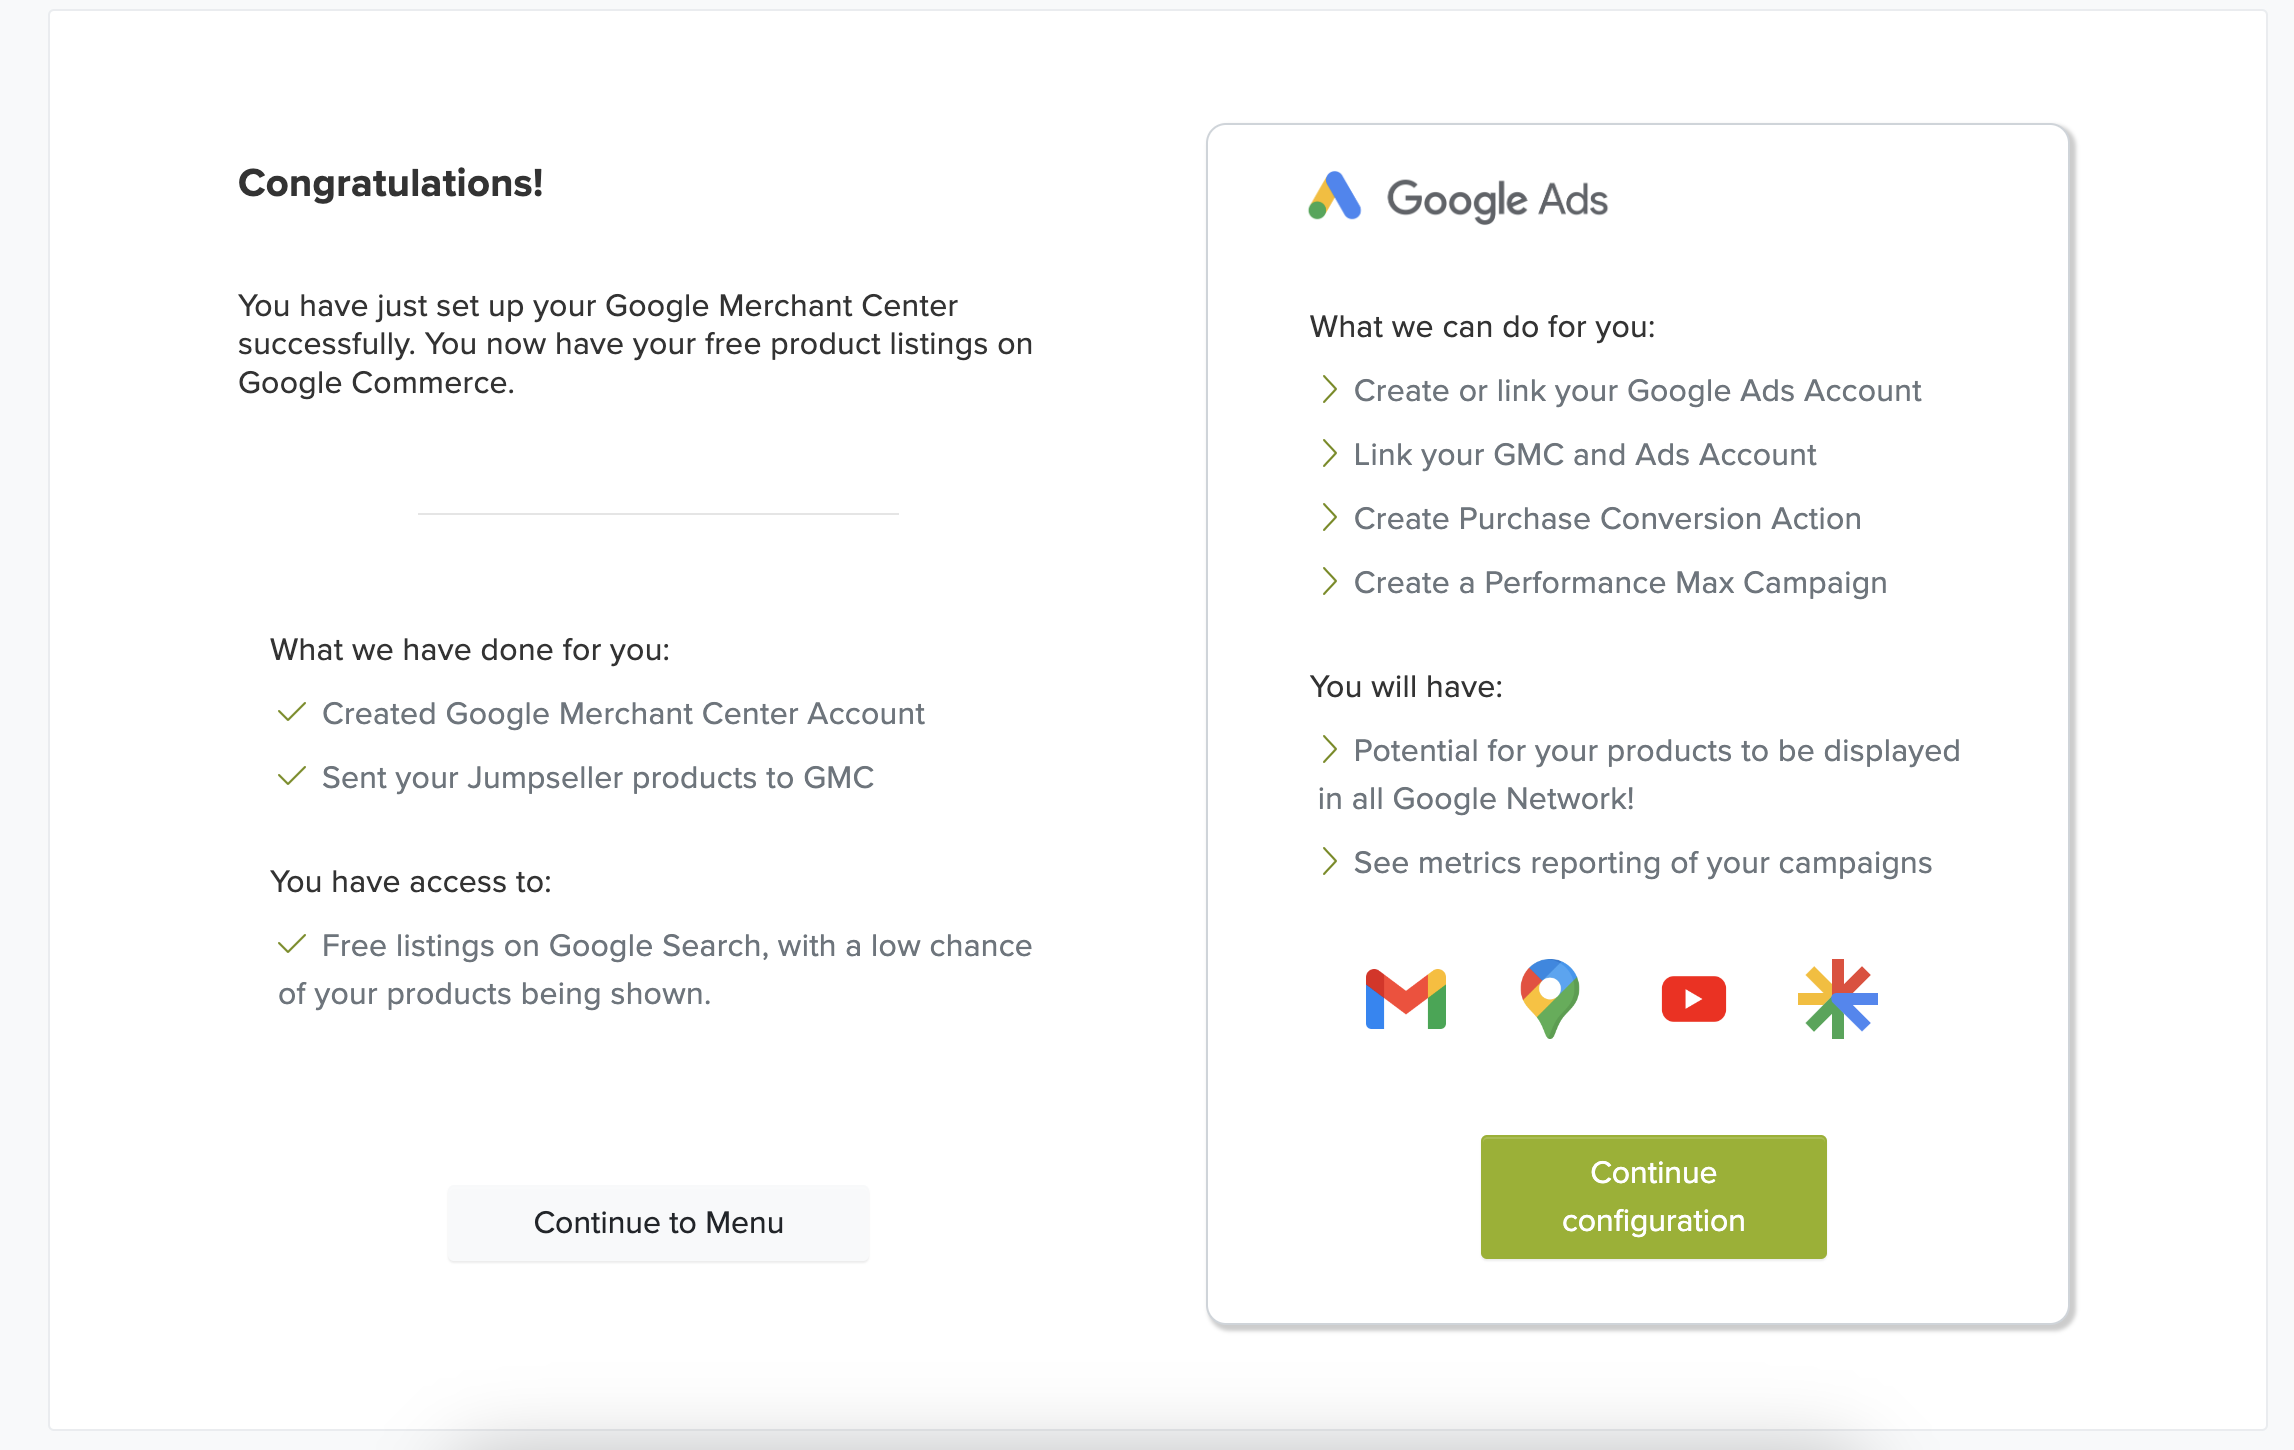The image size is (2294, 1450).
Task: Click chevron beside Create or link Google Ads Account
Action: pos(1328,390)
